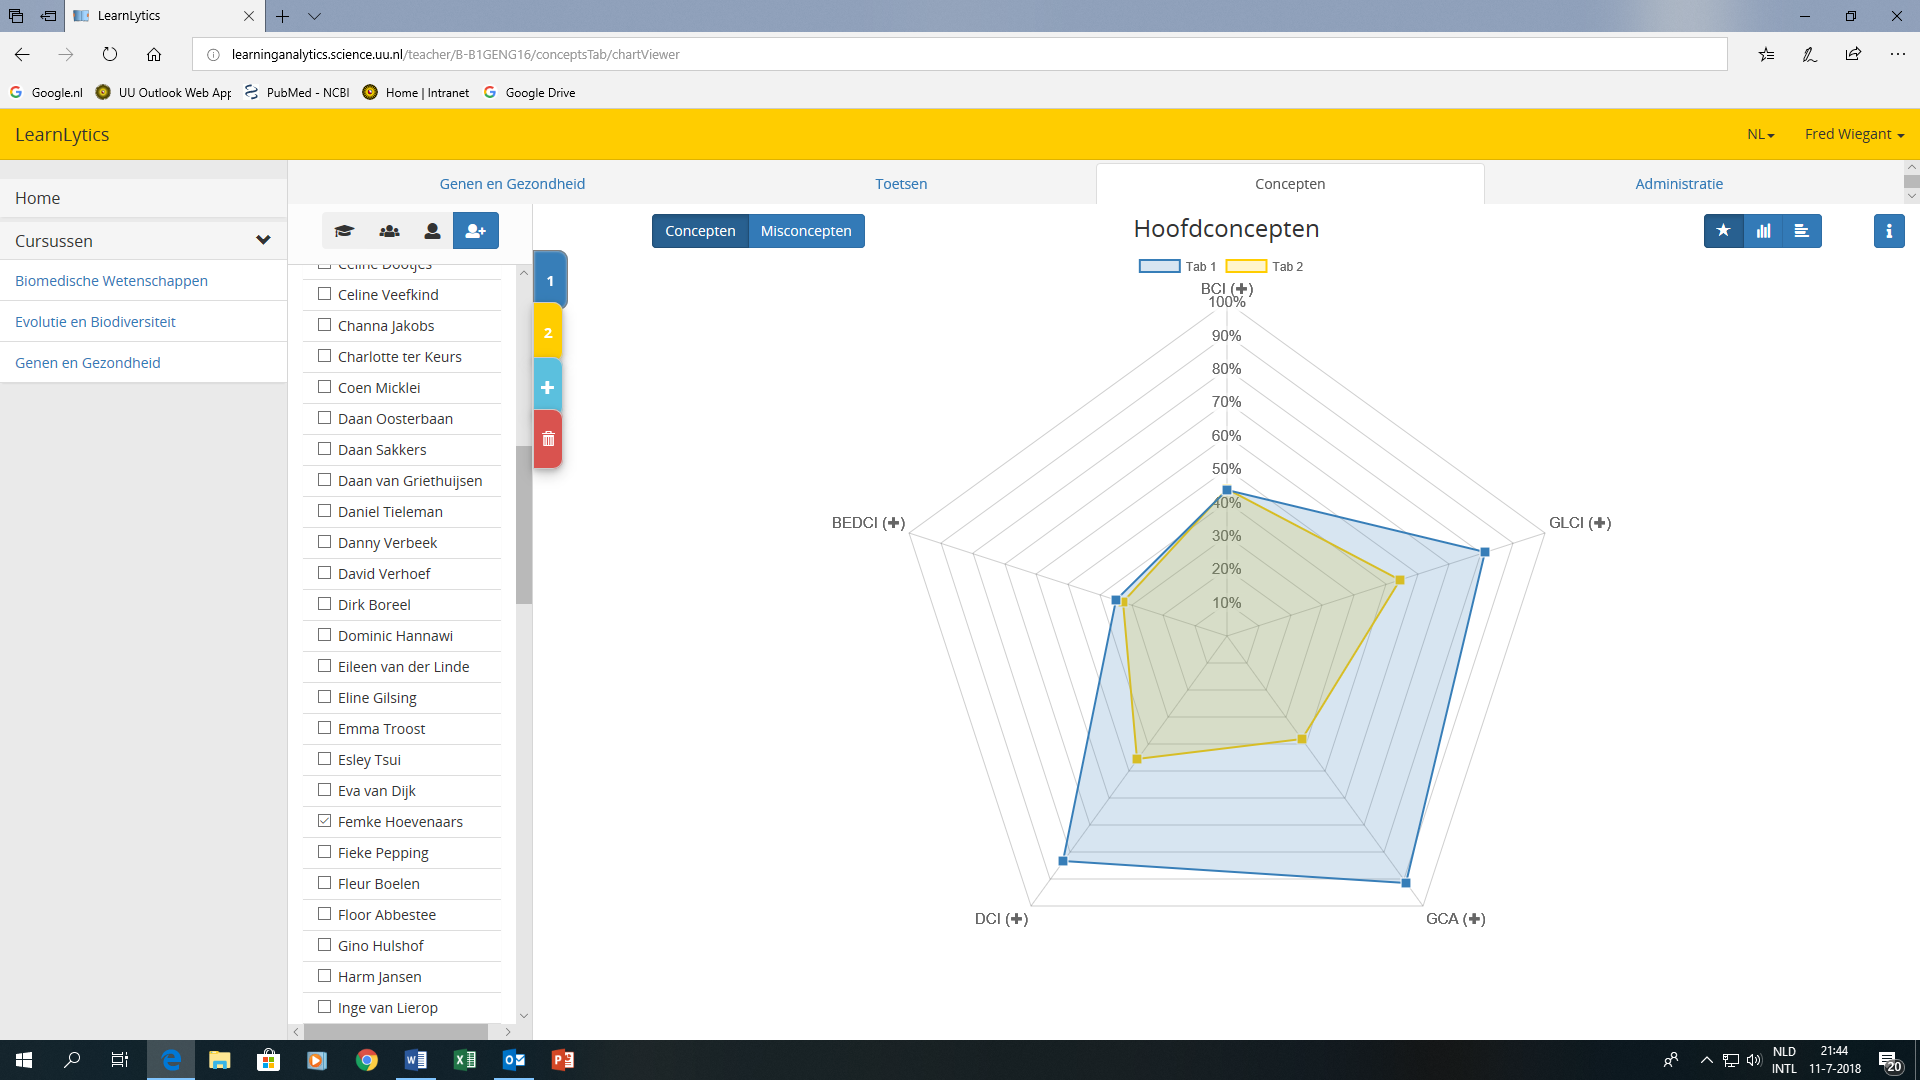Add a new tab with plus button

(548, 387)
